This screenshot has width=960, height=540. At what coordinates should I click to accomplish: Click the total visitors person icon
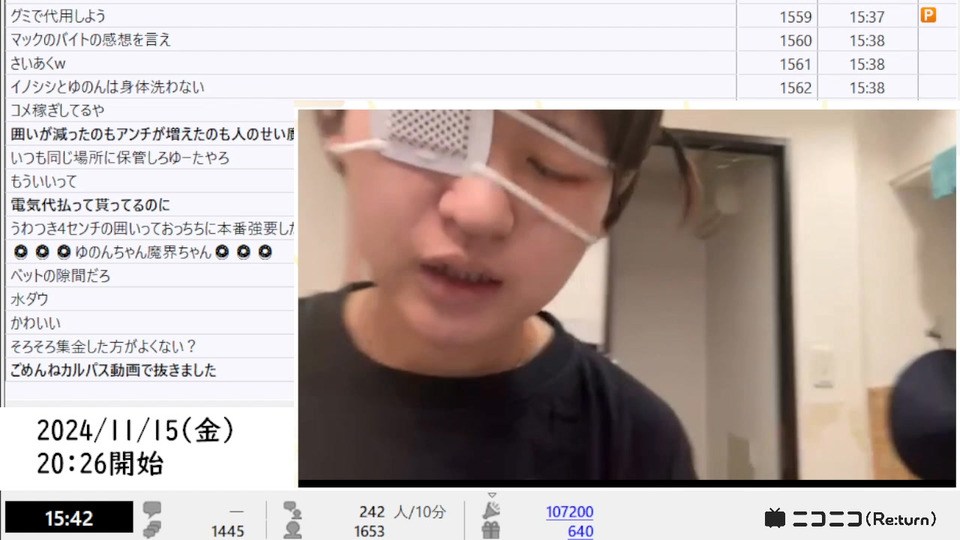coord(293,530)
